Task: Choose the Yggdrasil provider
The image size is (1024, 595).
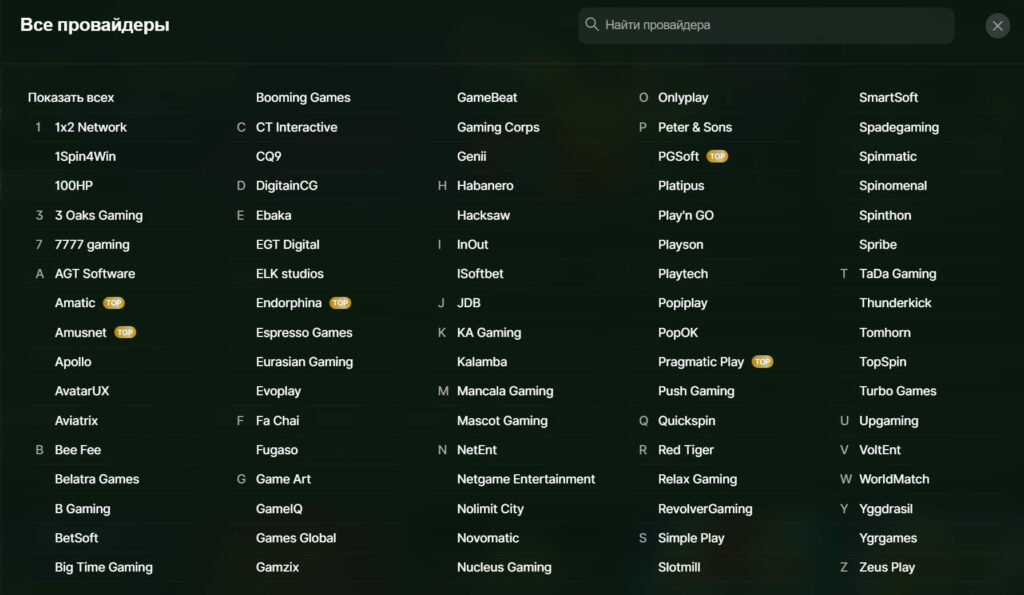Action: pyautogui.click(x=886, y=509)
